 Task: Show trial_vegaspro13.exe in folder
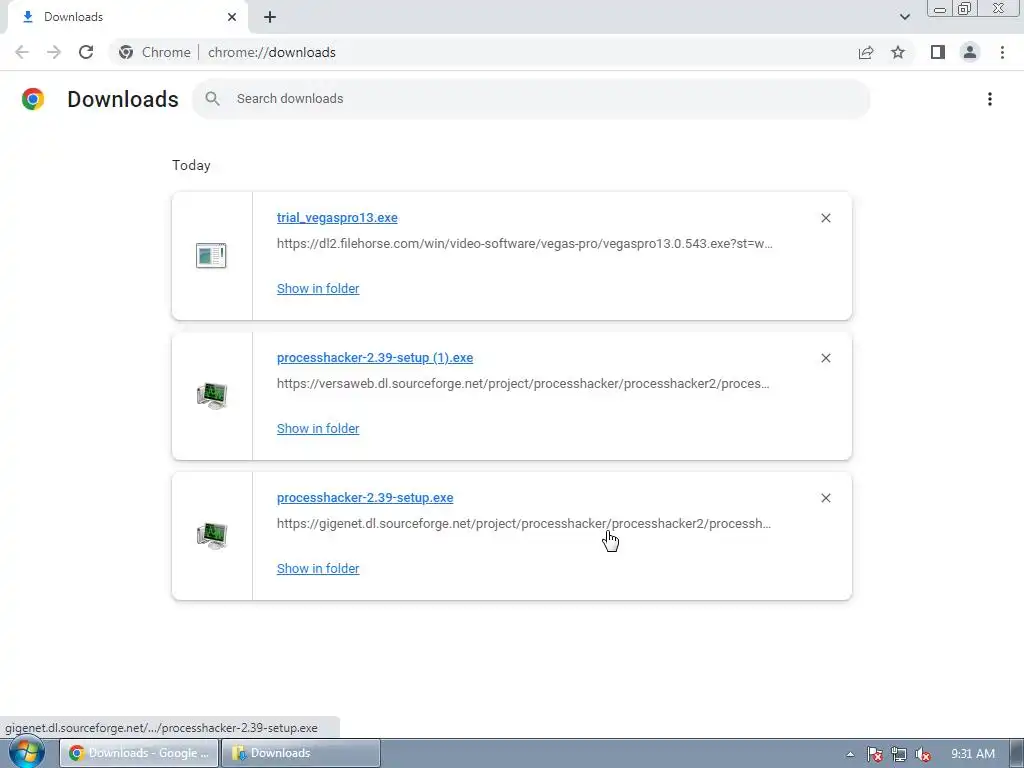coord(318,289)
